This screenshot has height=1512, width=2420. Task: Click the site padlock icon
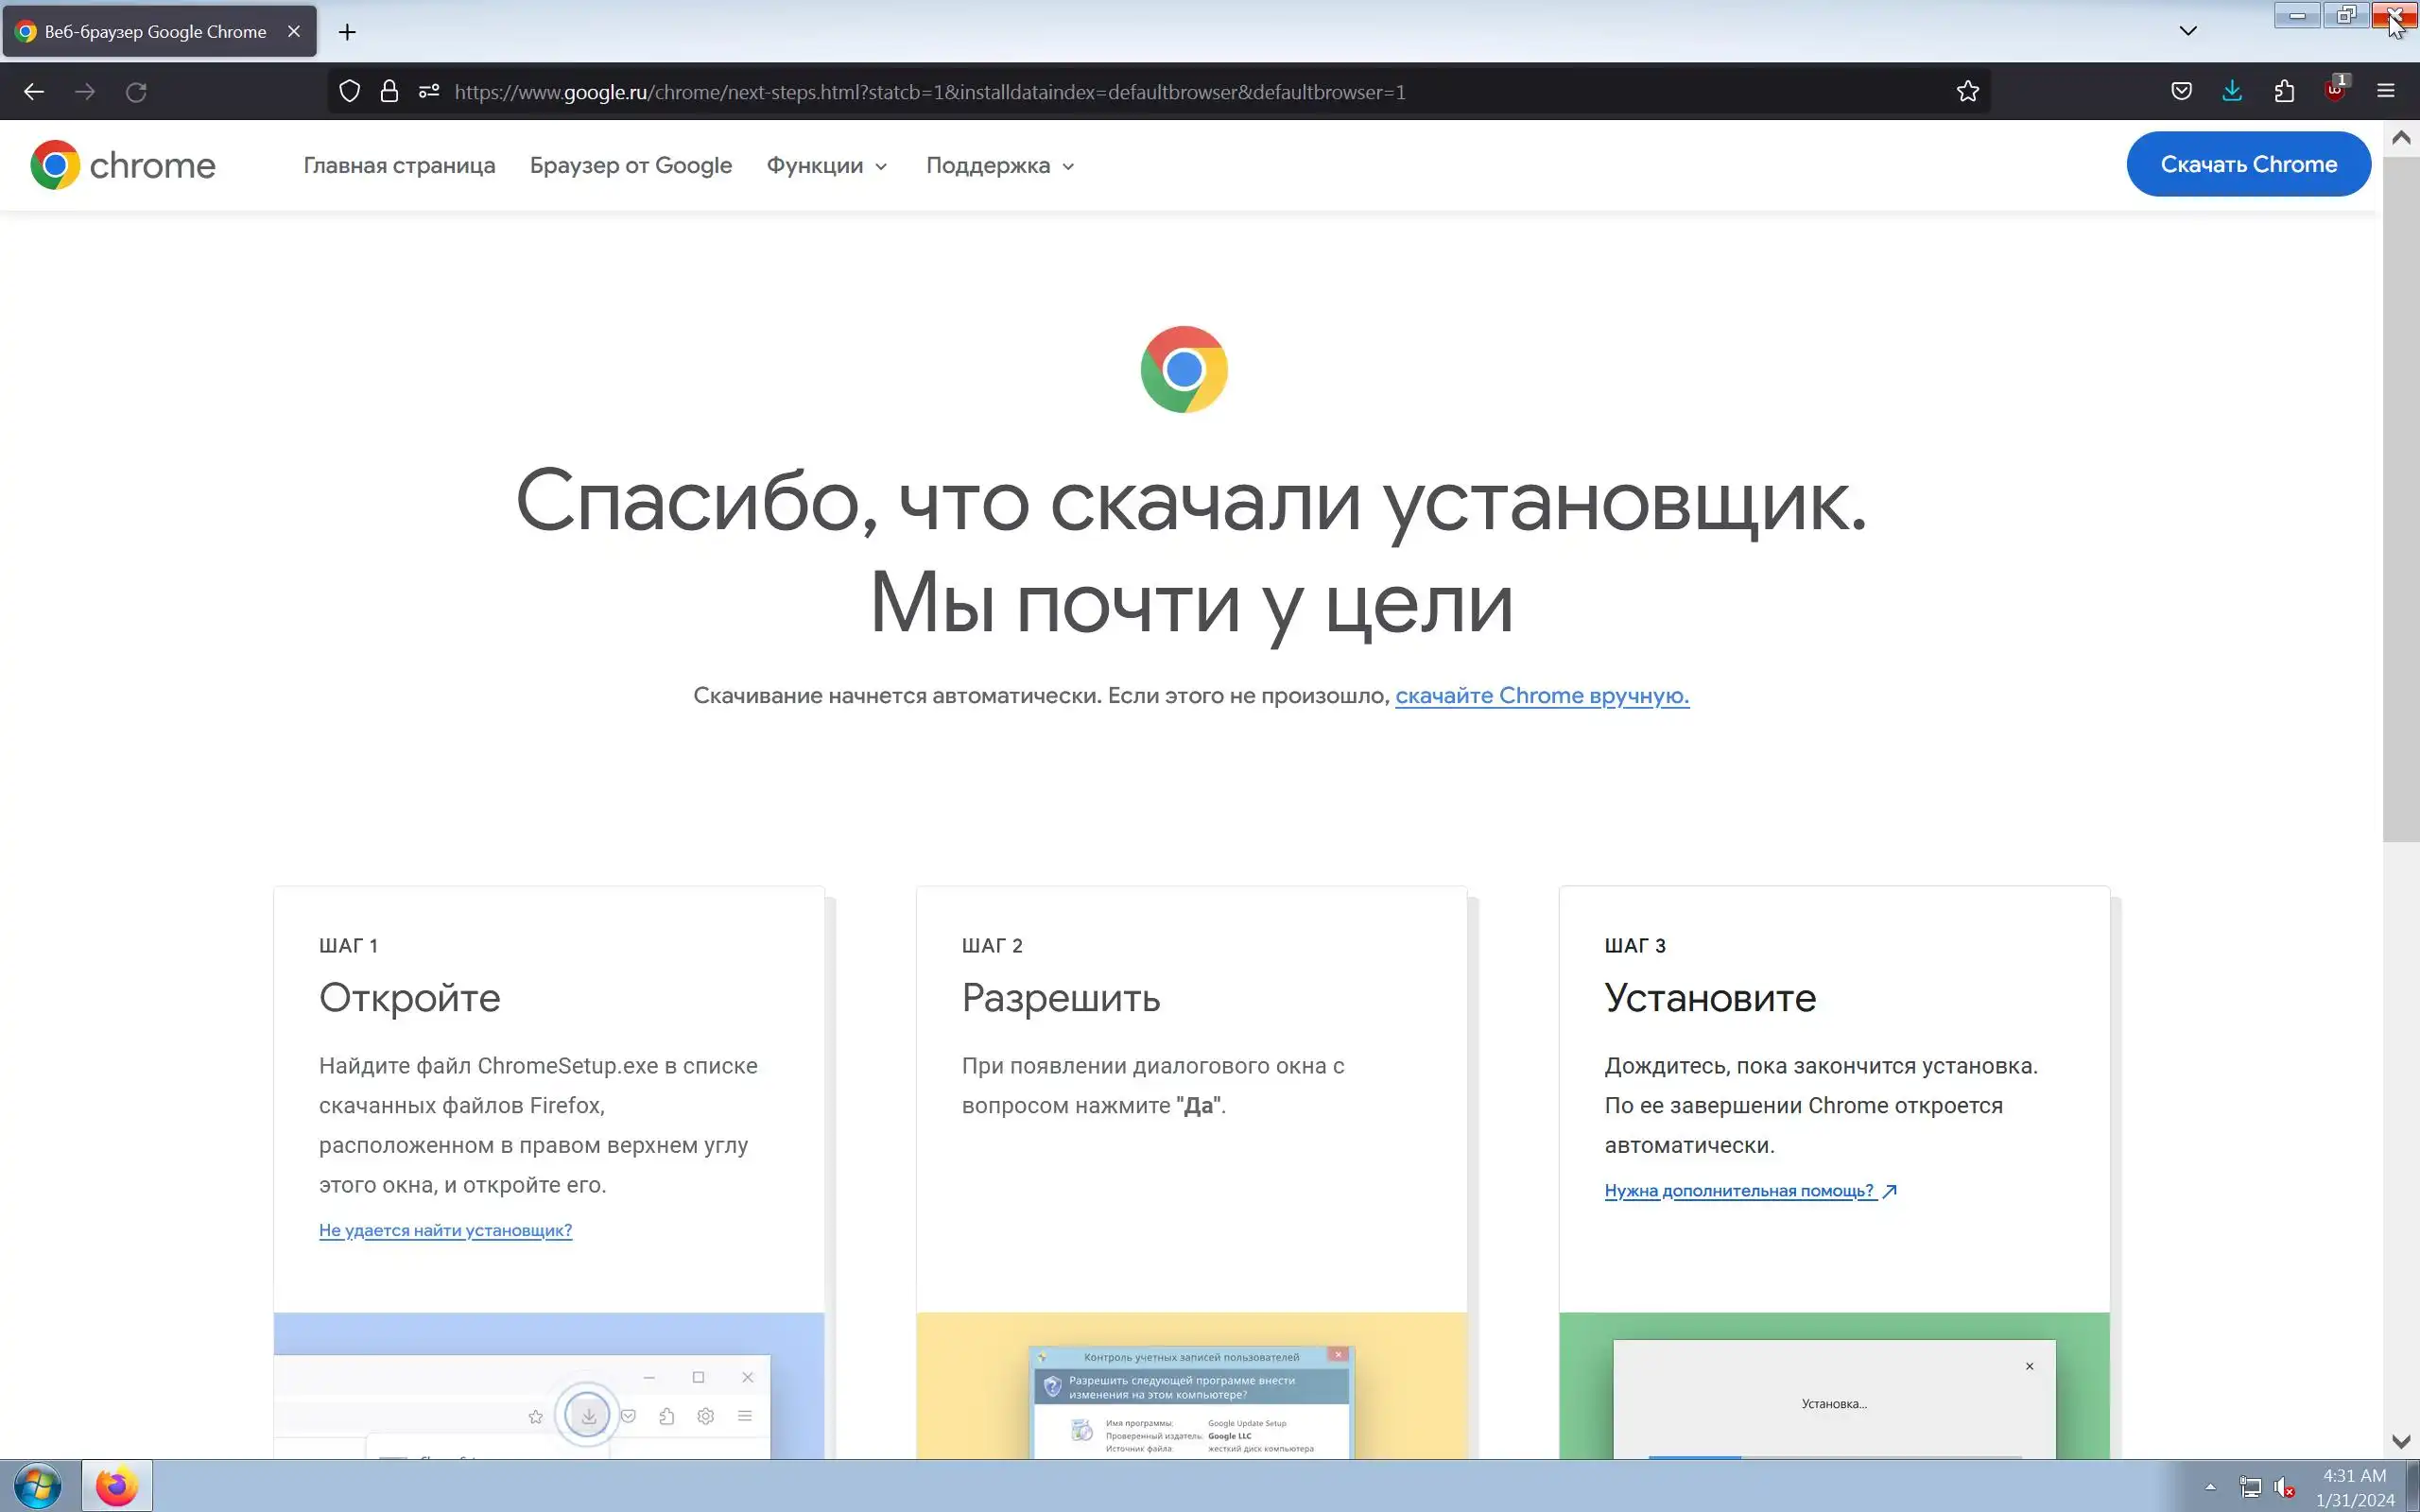[389, 92]
